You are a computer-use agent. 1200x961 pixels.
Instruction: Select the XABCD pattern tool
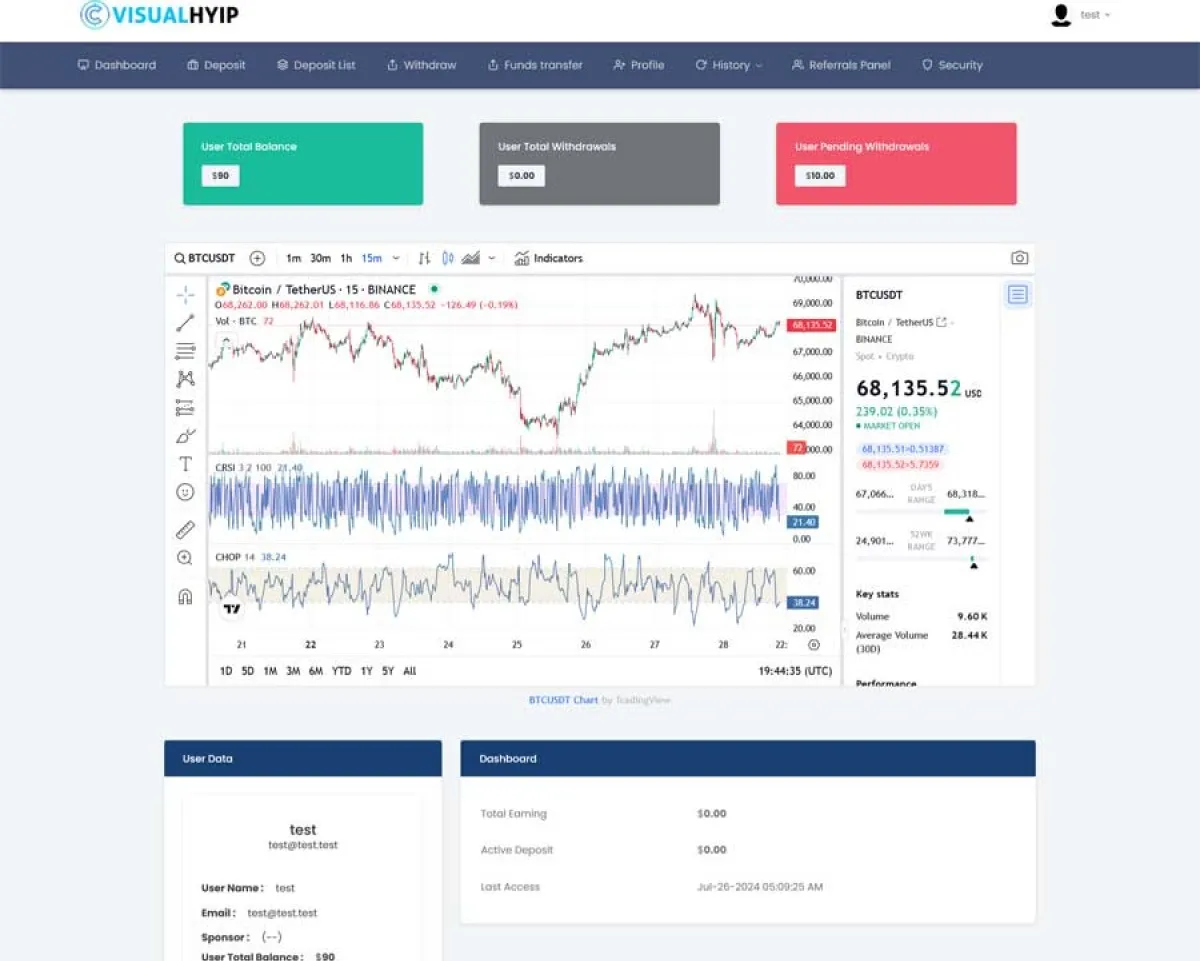(x=185, y=379)
